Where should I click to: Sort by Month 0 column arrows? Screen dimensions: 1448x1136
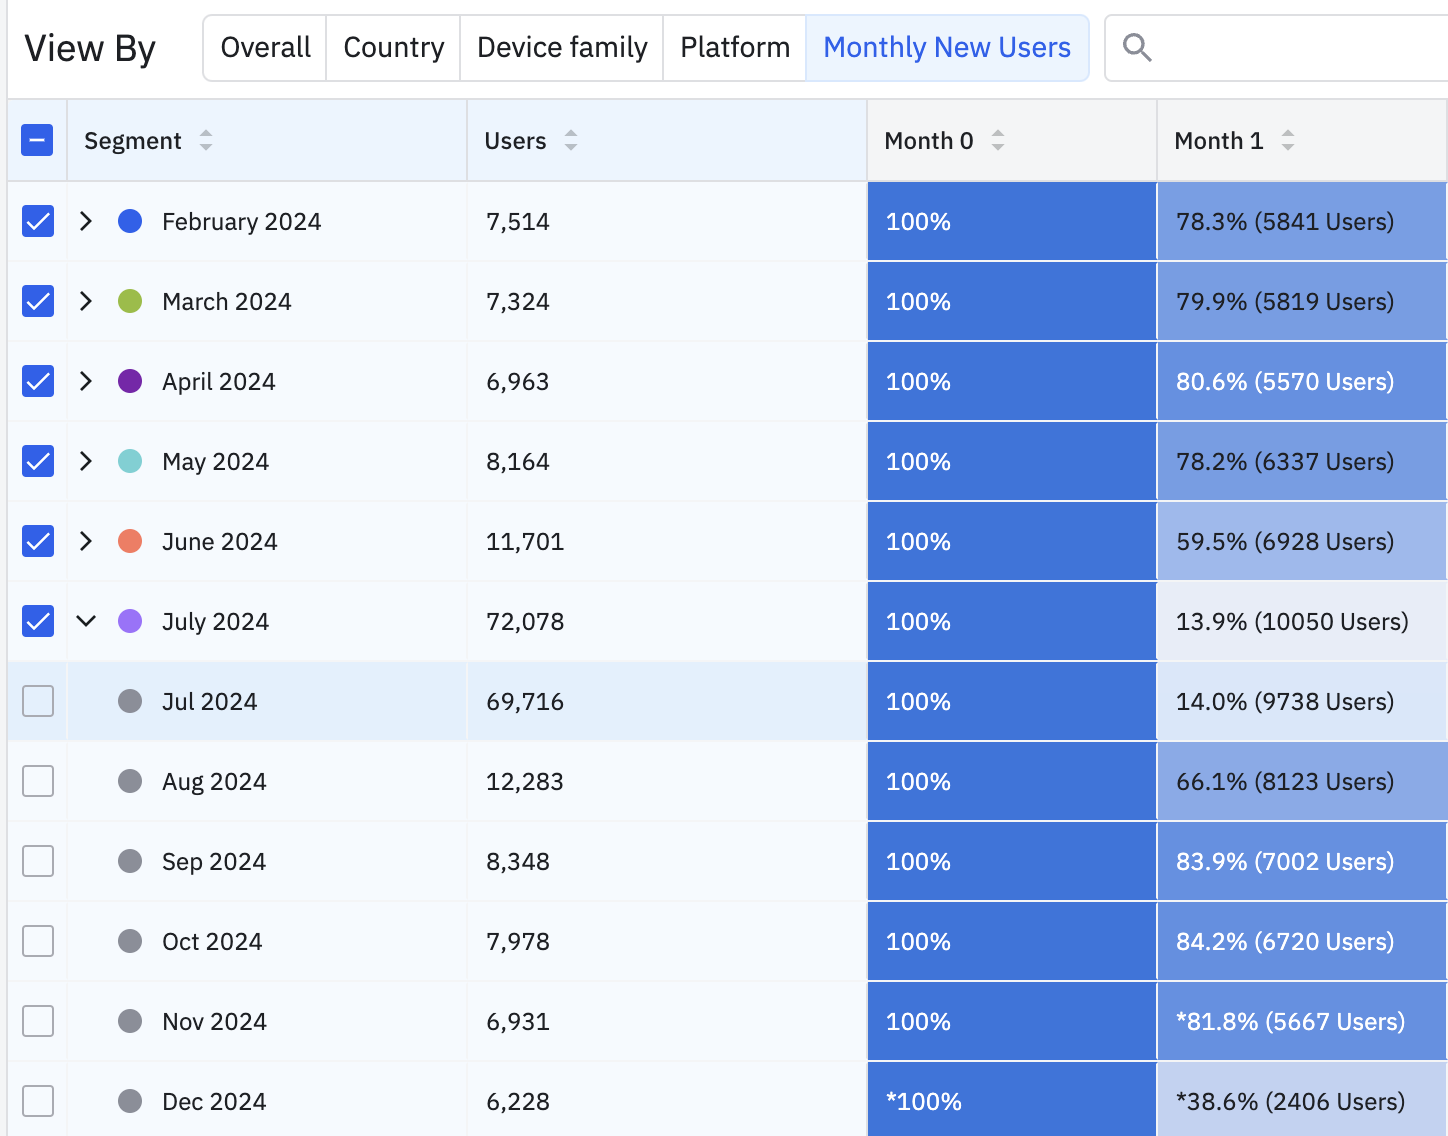998,141
